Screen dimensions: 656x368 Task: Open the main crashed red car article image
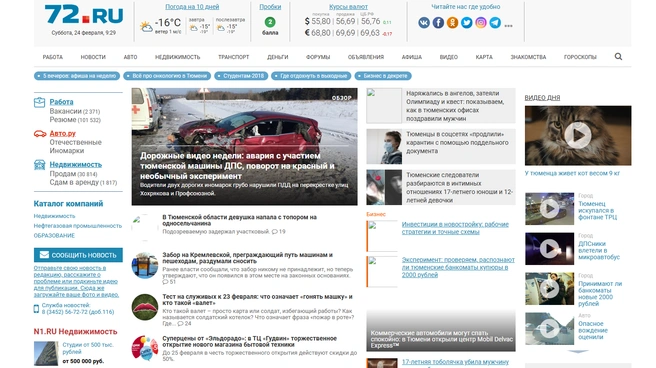(244, 146)
